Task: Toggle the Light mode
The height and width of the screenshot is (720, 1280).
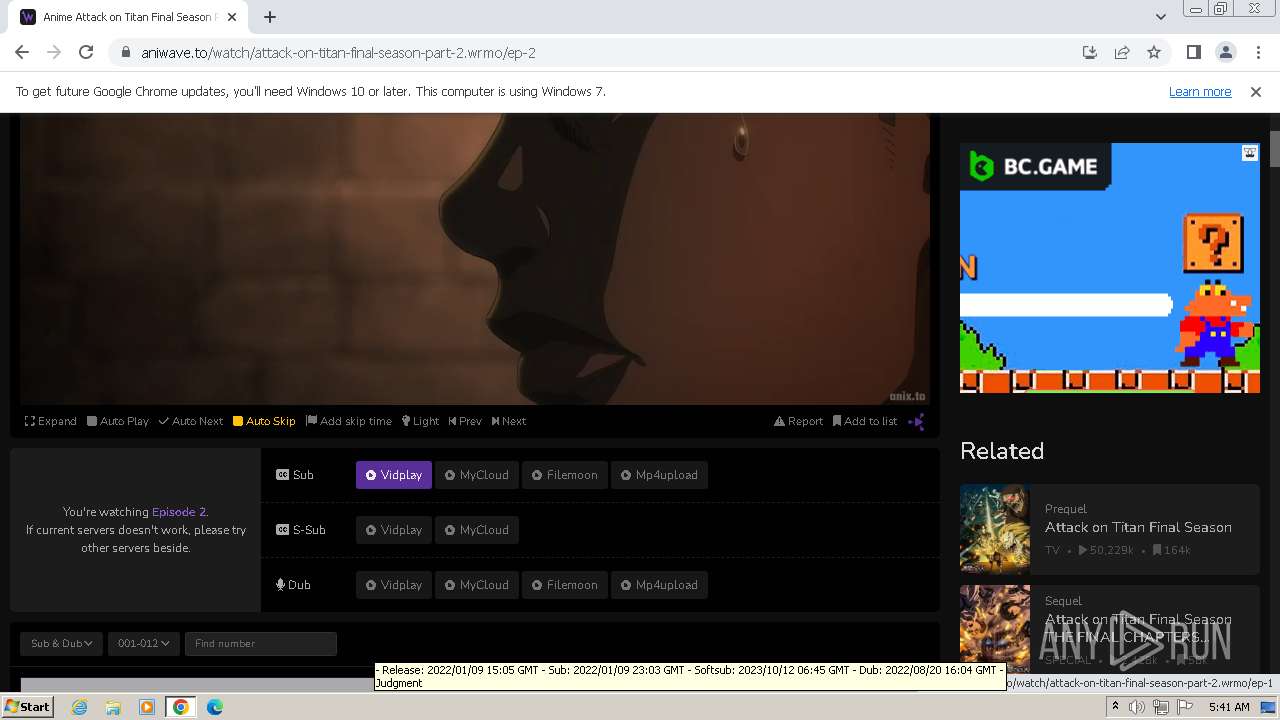Action: tap(420, 421)
